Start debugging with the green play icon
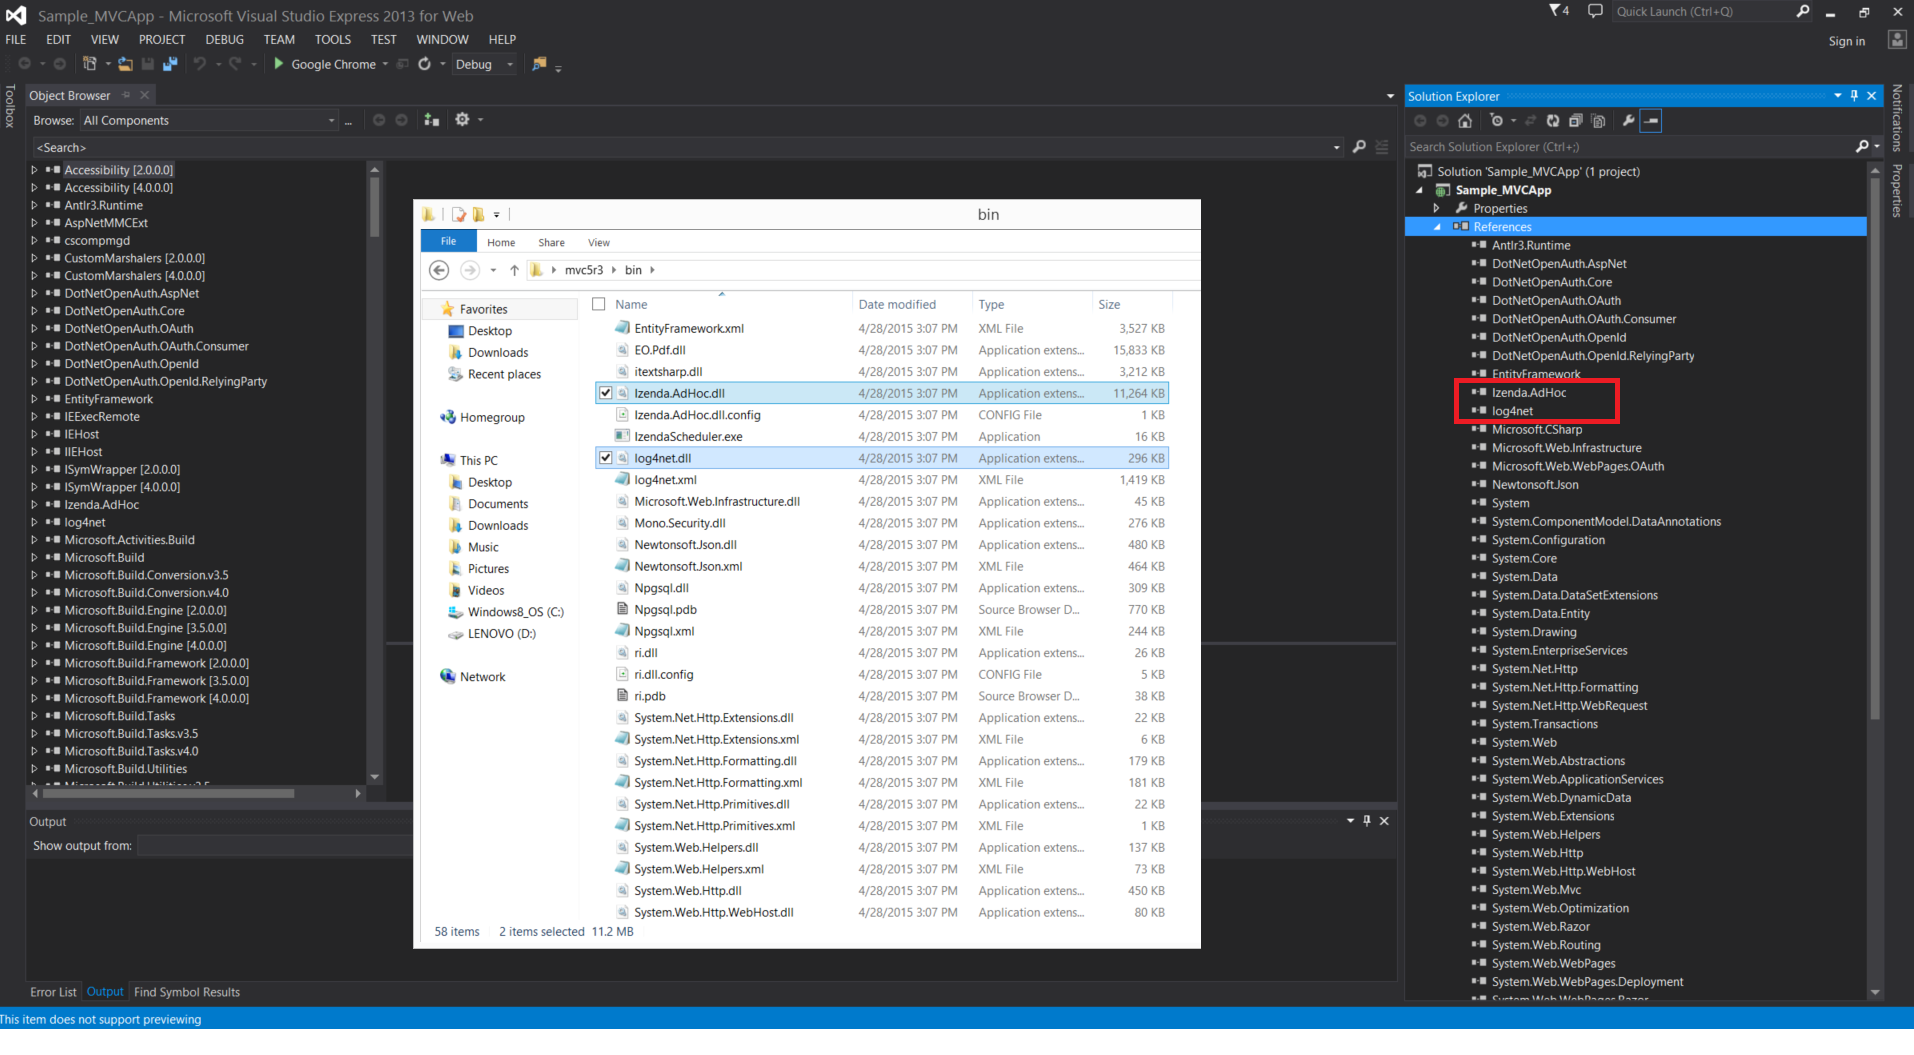This screenshot has height=1055, width=1914. 279,64
